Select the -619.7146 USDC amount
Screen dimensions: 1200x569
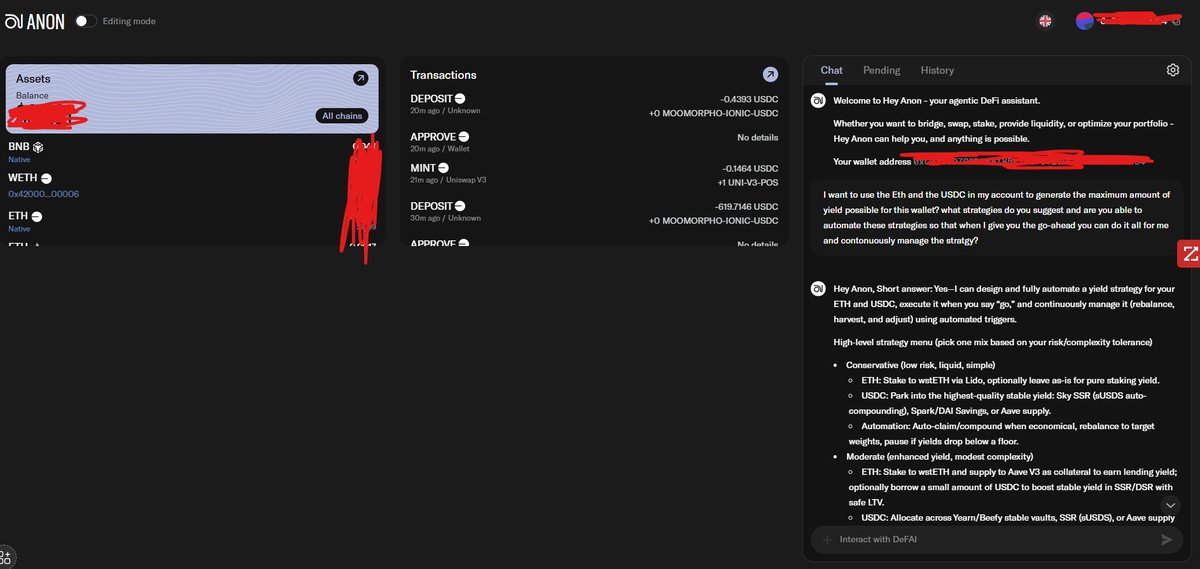pyautogui.click(x=745, y=206)
